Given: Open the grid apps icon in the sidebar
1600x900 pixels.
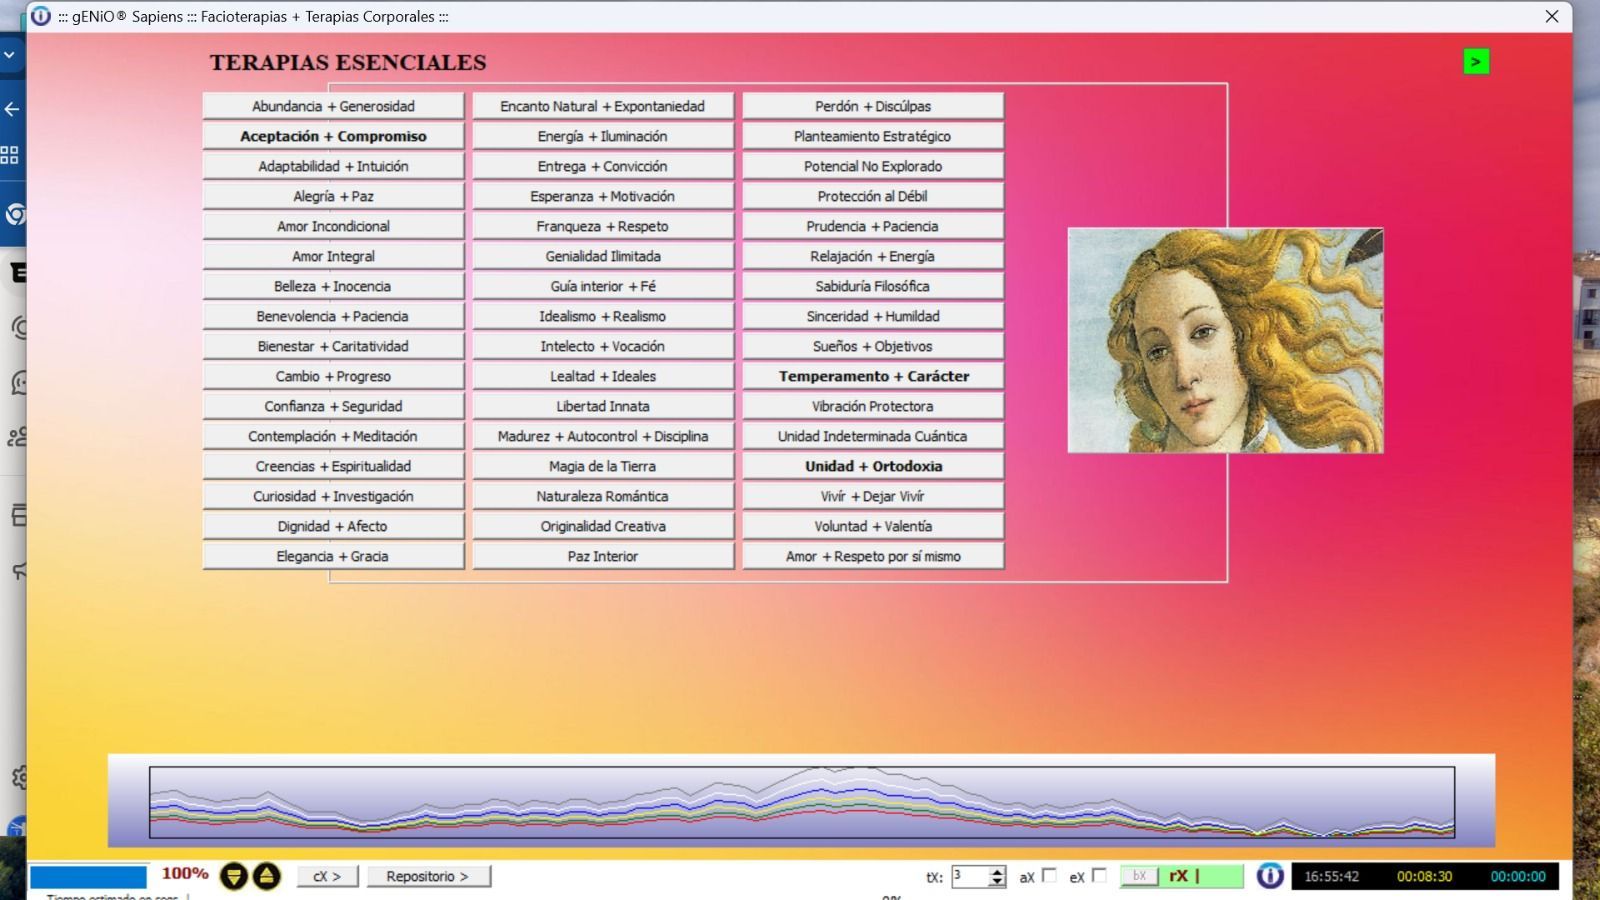Looking at the screenshot, I should [10, 155].
